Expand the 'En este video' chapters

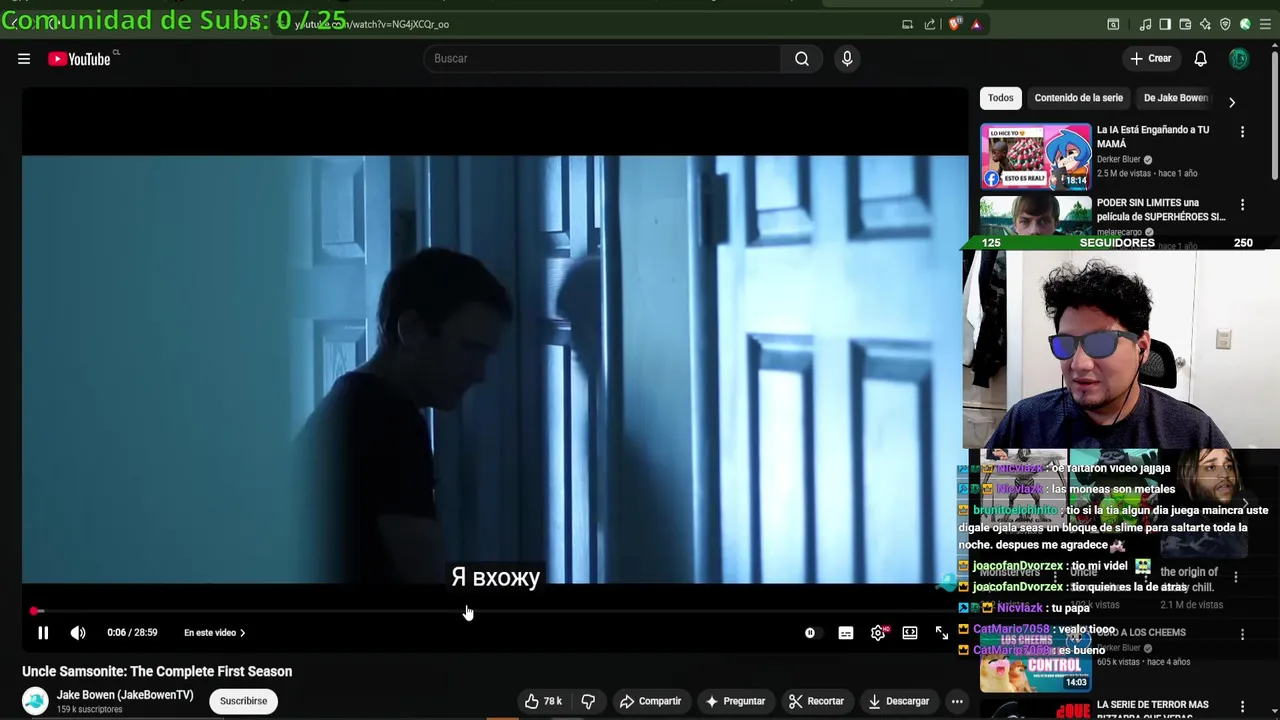coord(214,633)
